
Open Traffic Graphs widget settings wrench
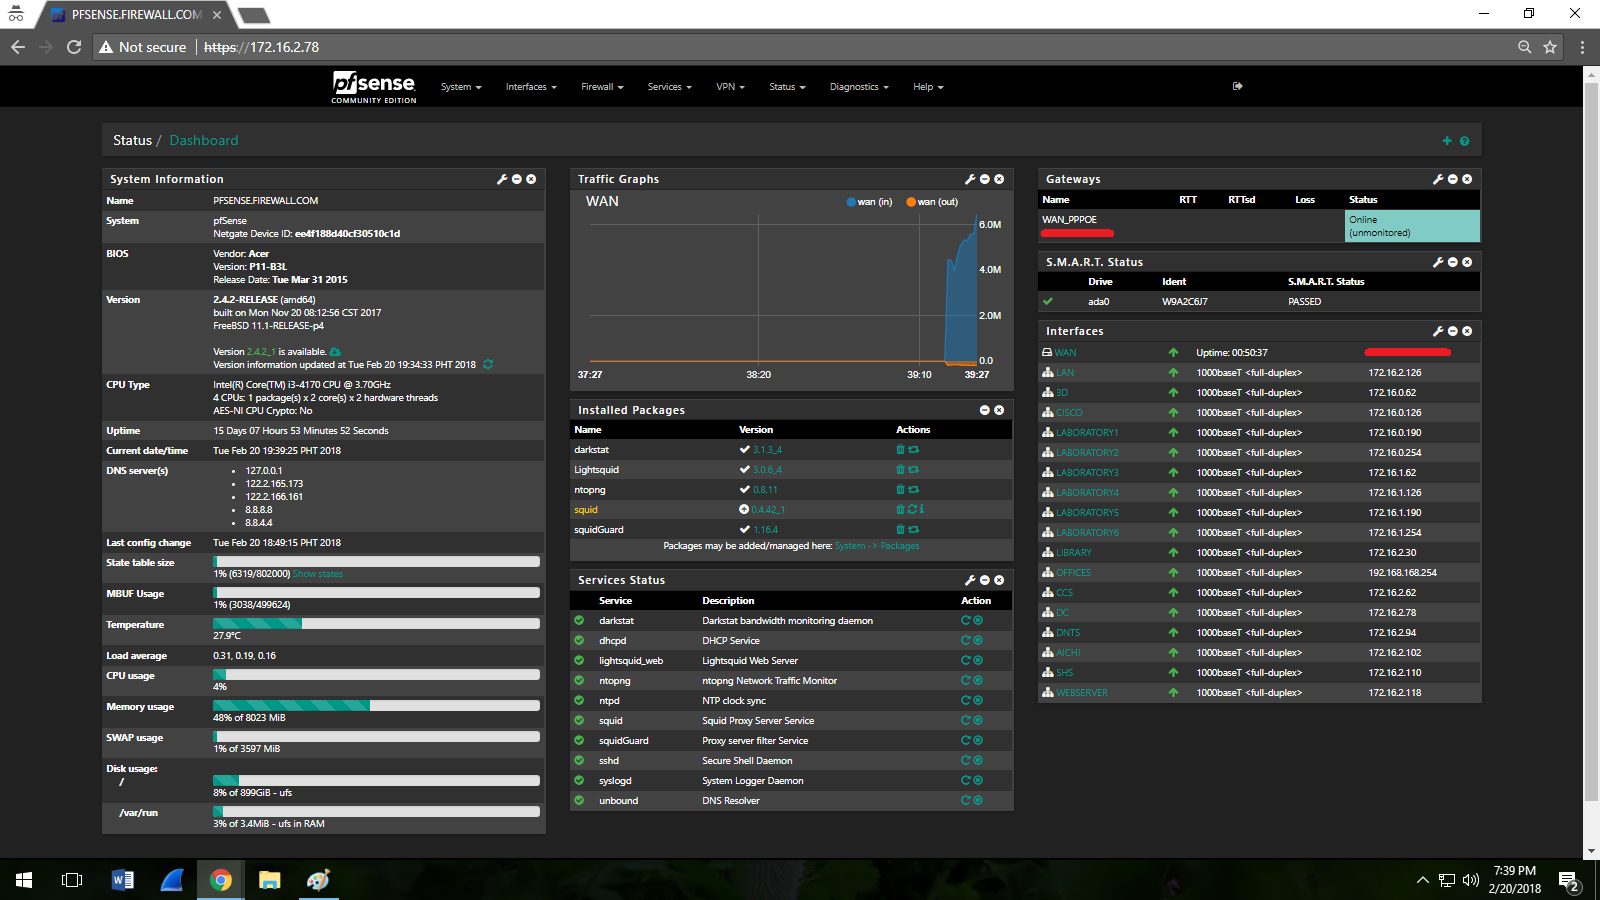click(x=970, y=179)
